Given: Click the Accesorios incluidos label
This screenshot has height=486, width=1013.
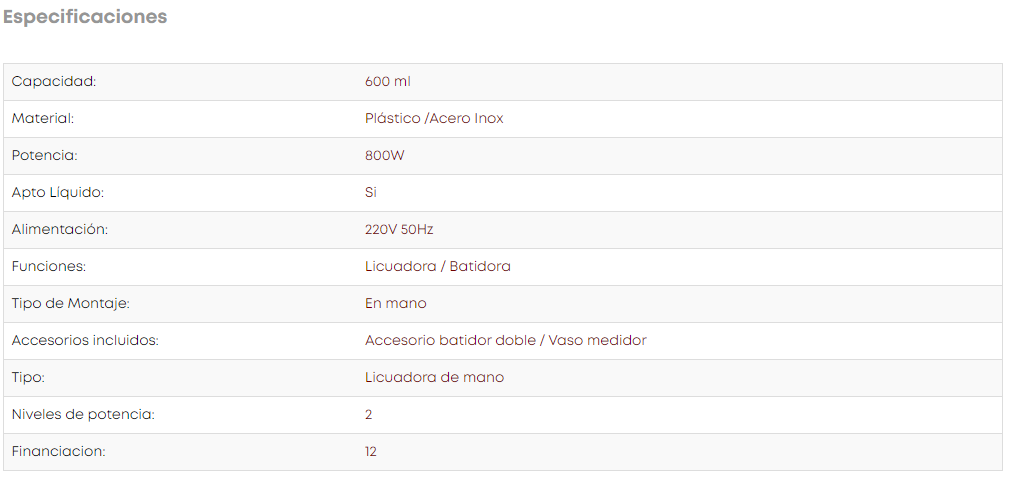Looking at the screenshot, I should point(85,341).
